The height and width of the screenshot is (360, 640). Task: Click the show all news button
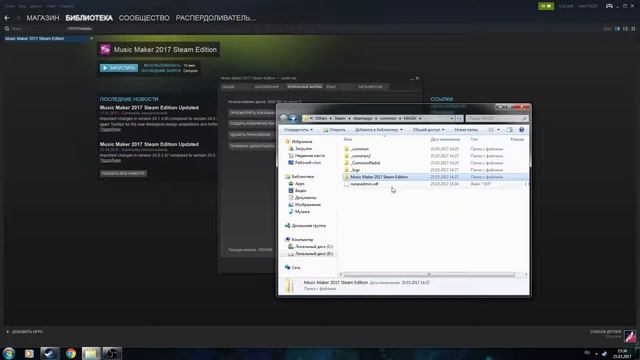pos(123,173)
